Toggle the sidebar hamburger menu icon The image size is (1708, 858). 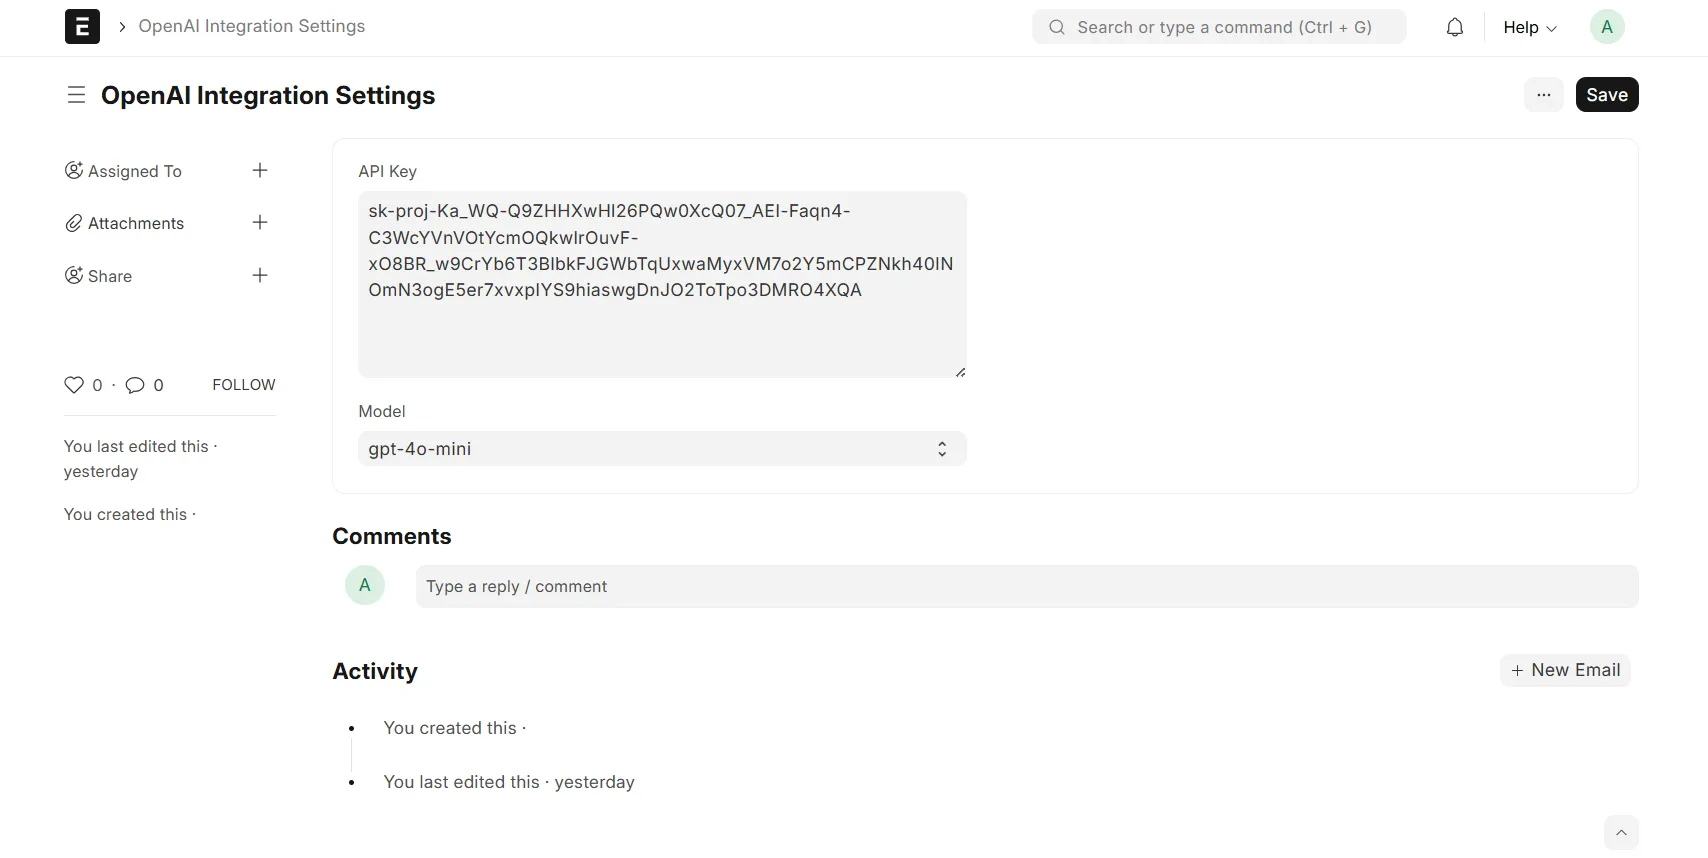click(76, 95)
